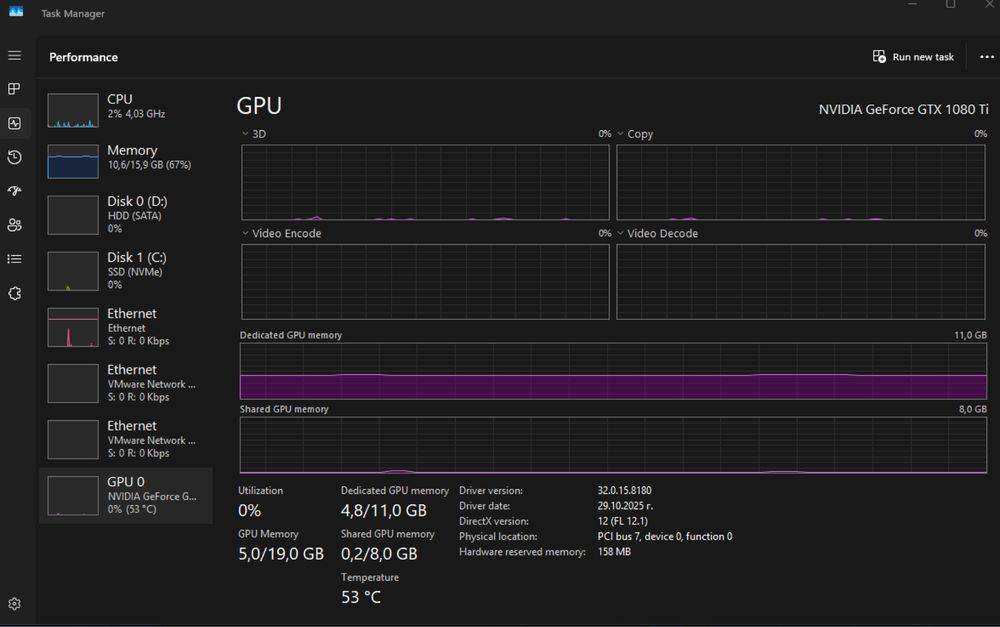Expand the 3D graph engine dropdown
Screen dimensions: 1000x627
pyautogui.click(x=247, y=134)
